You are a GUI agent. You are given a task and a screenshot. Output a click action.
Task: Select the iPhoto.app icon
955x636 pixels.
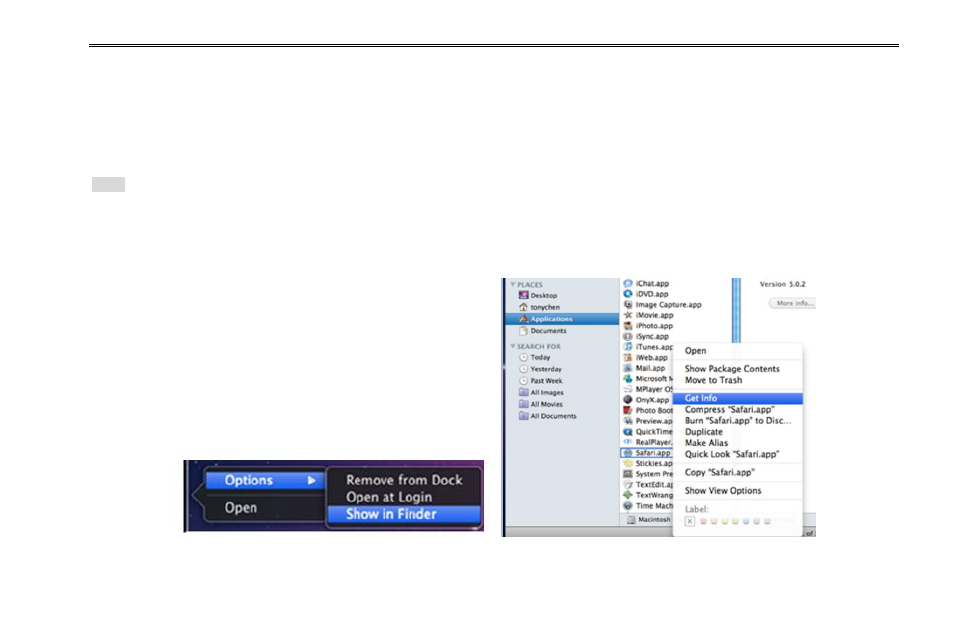[x=628, y=326]
